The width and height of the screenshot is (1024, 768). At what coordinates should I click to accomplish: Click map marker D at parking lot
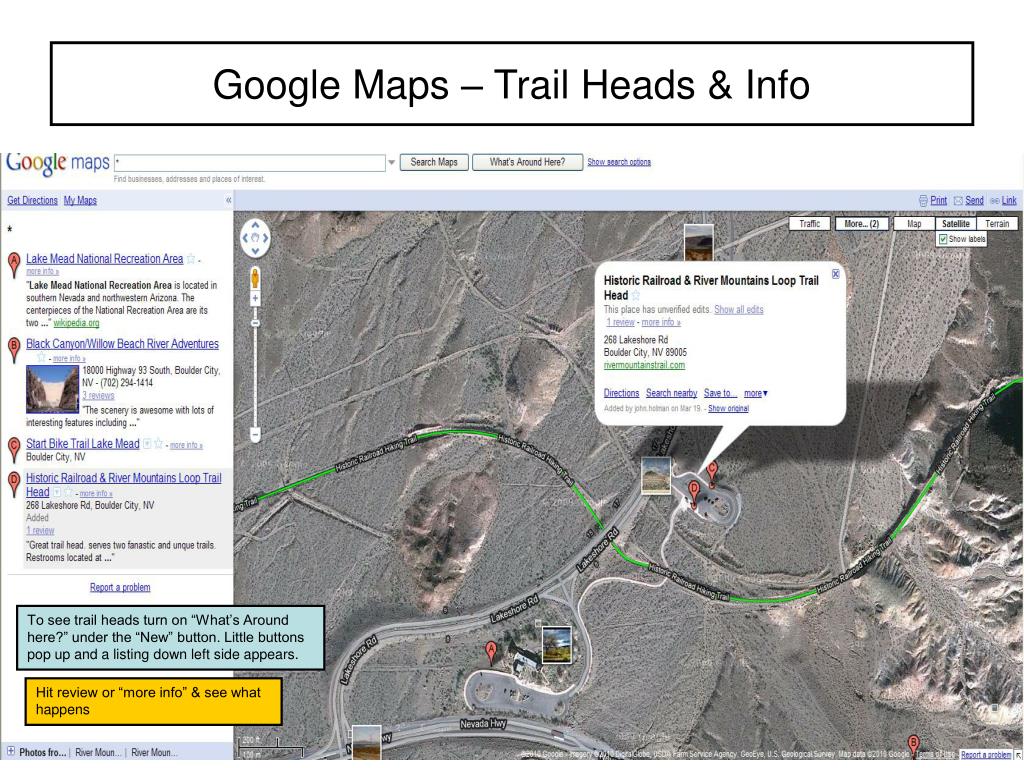(694, 490)
